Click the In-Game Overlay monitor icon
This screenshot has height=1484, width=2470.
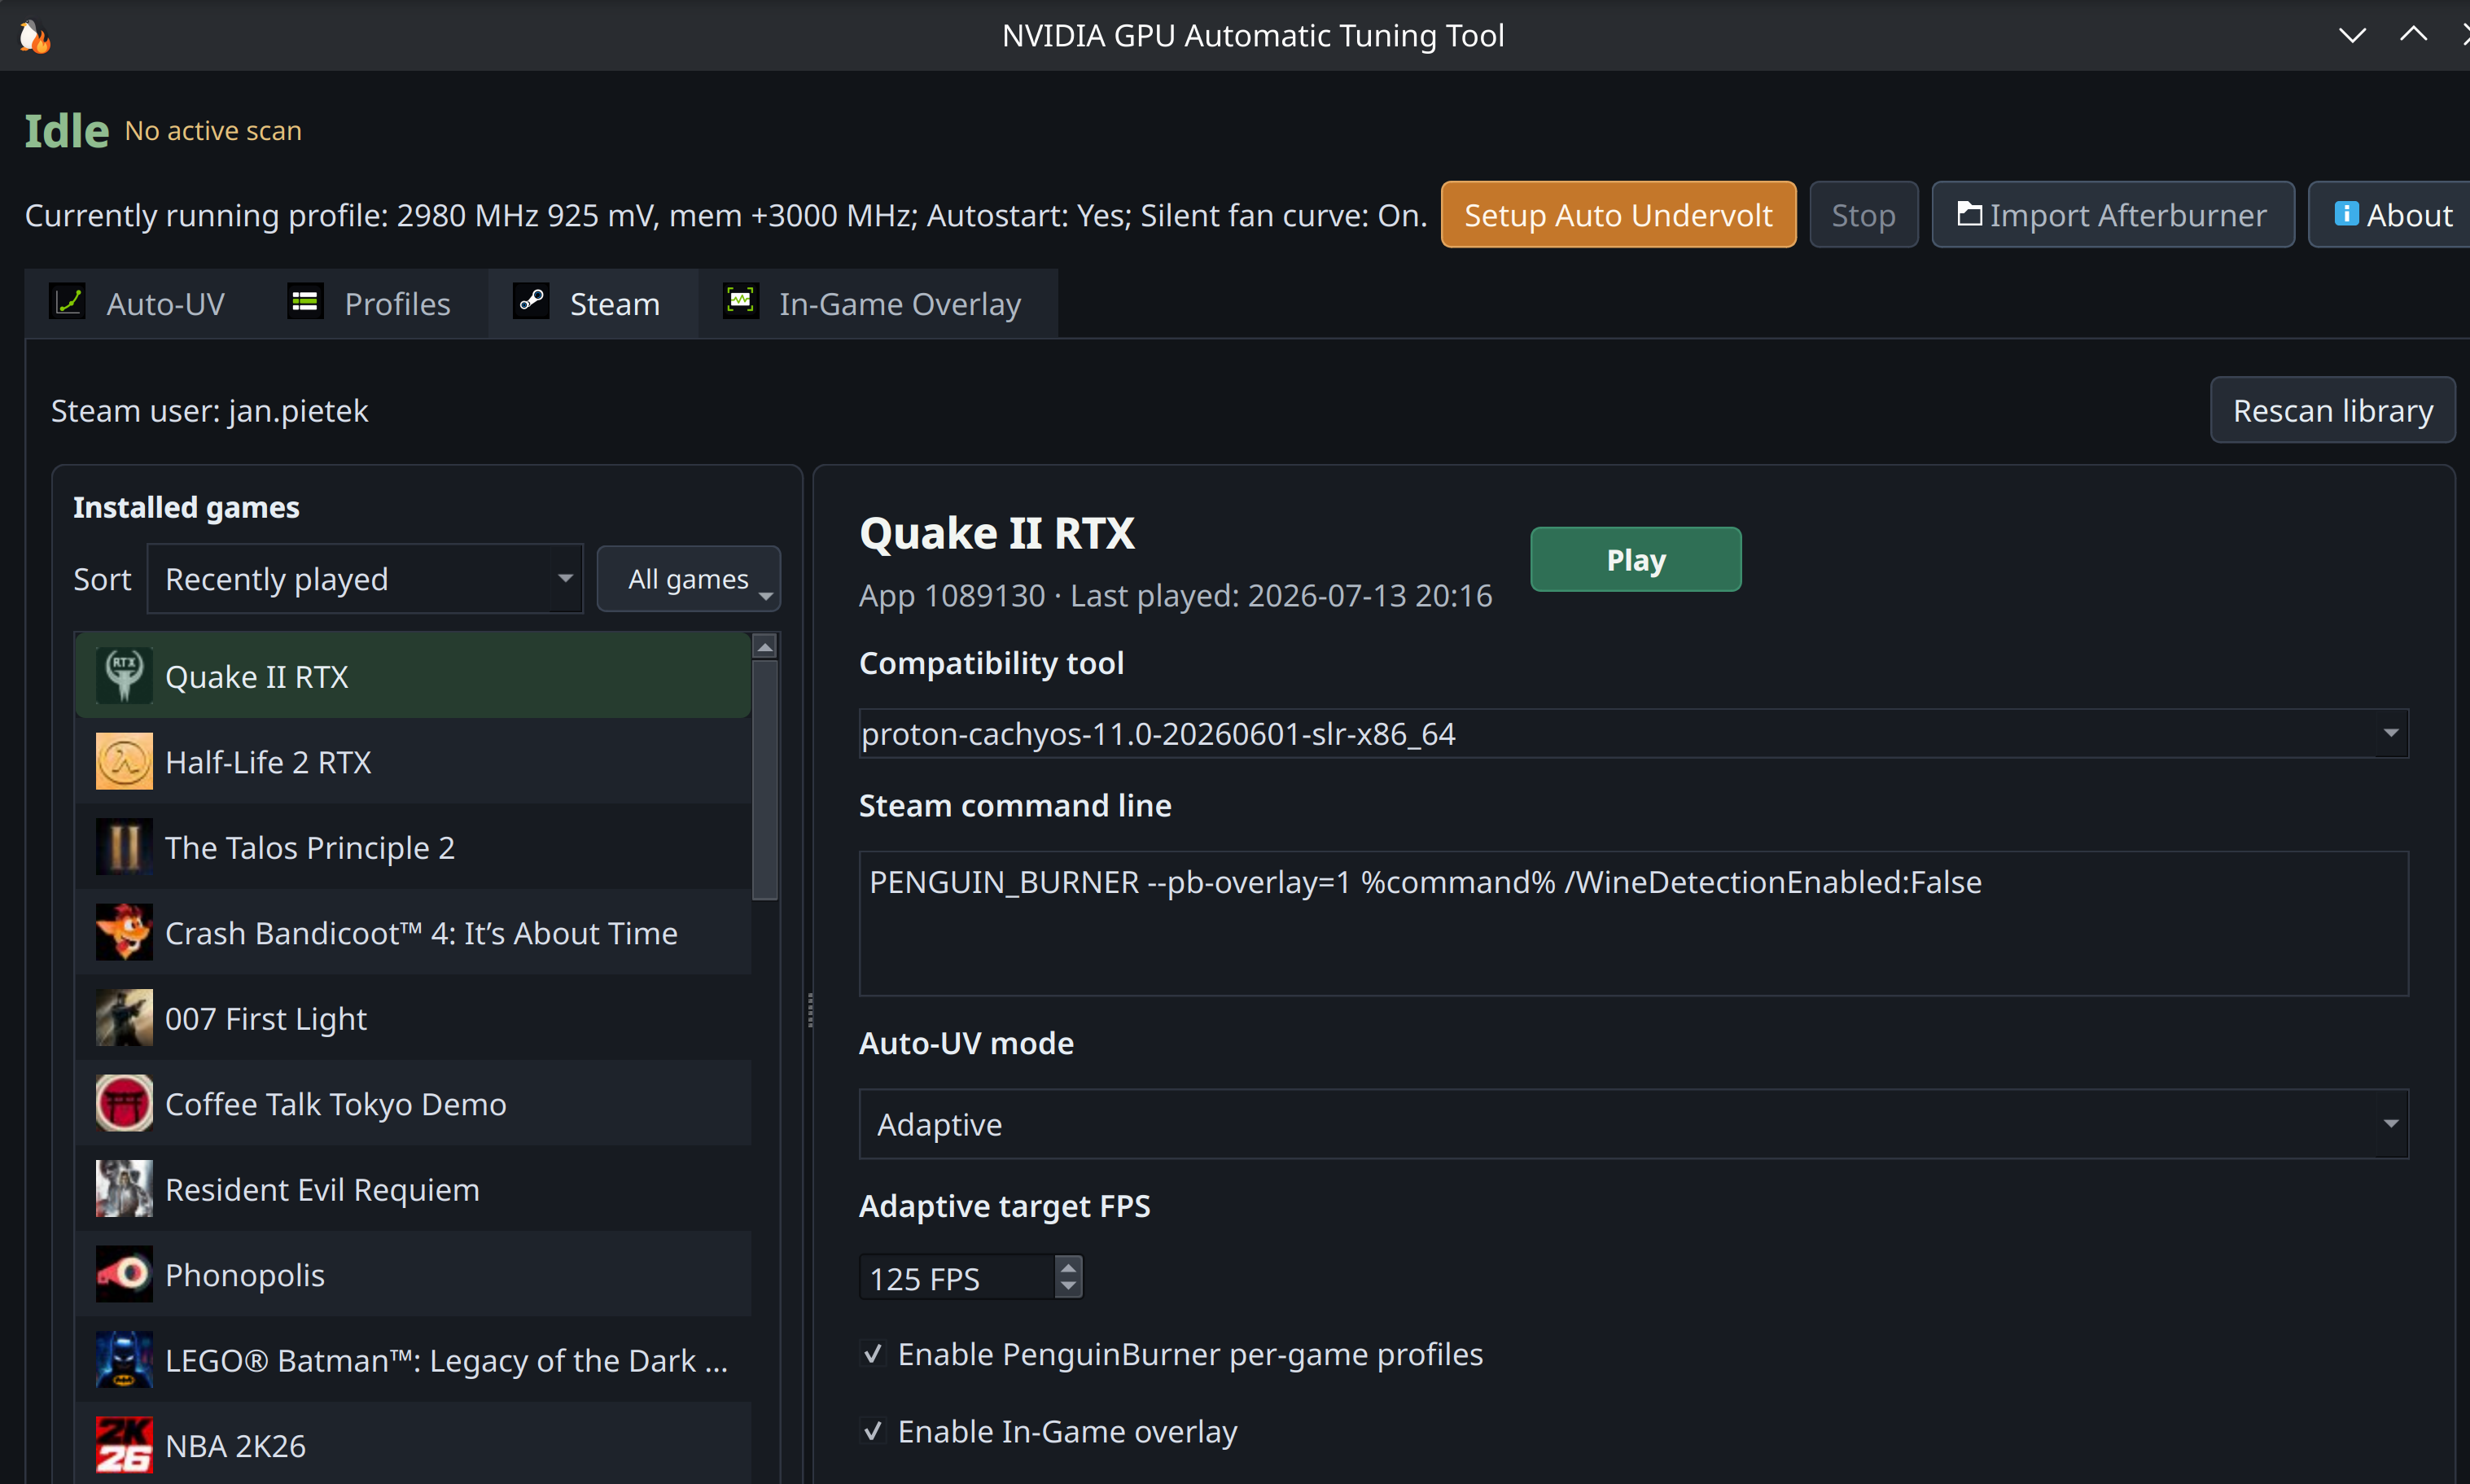pos(741,301)
